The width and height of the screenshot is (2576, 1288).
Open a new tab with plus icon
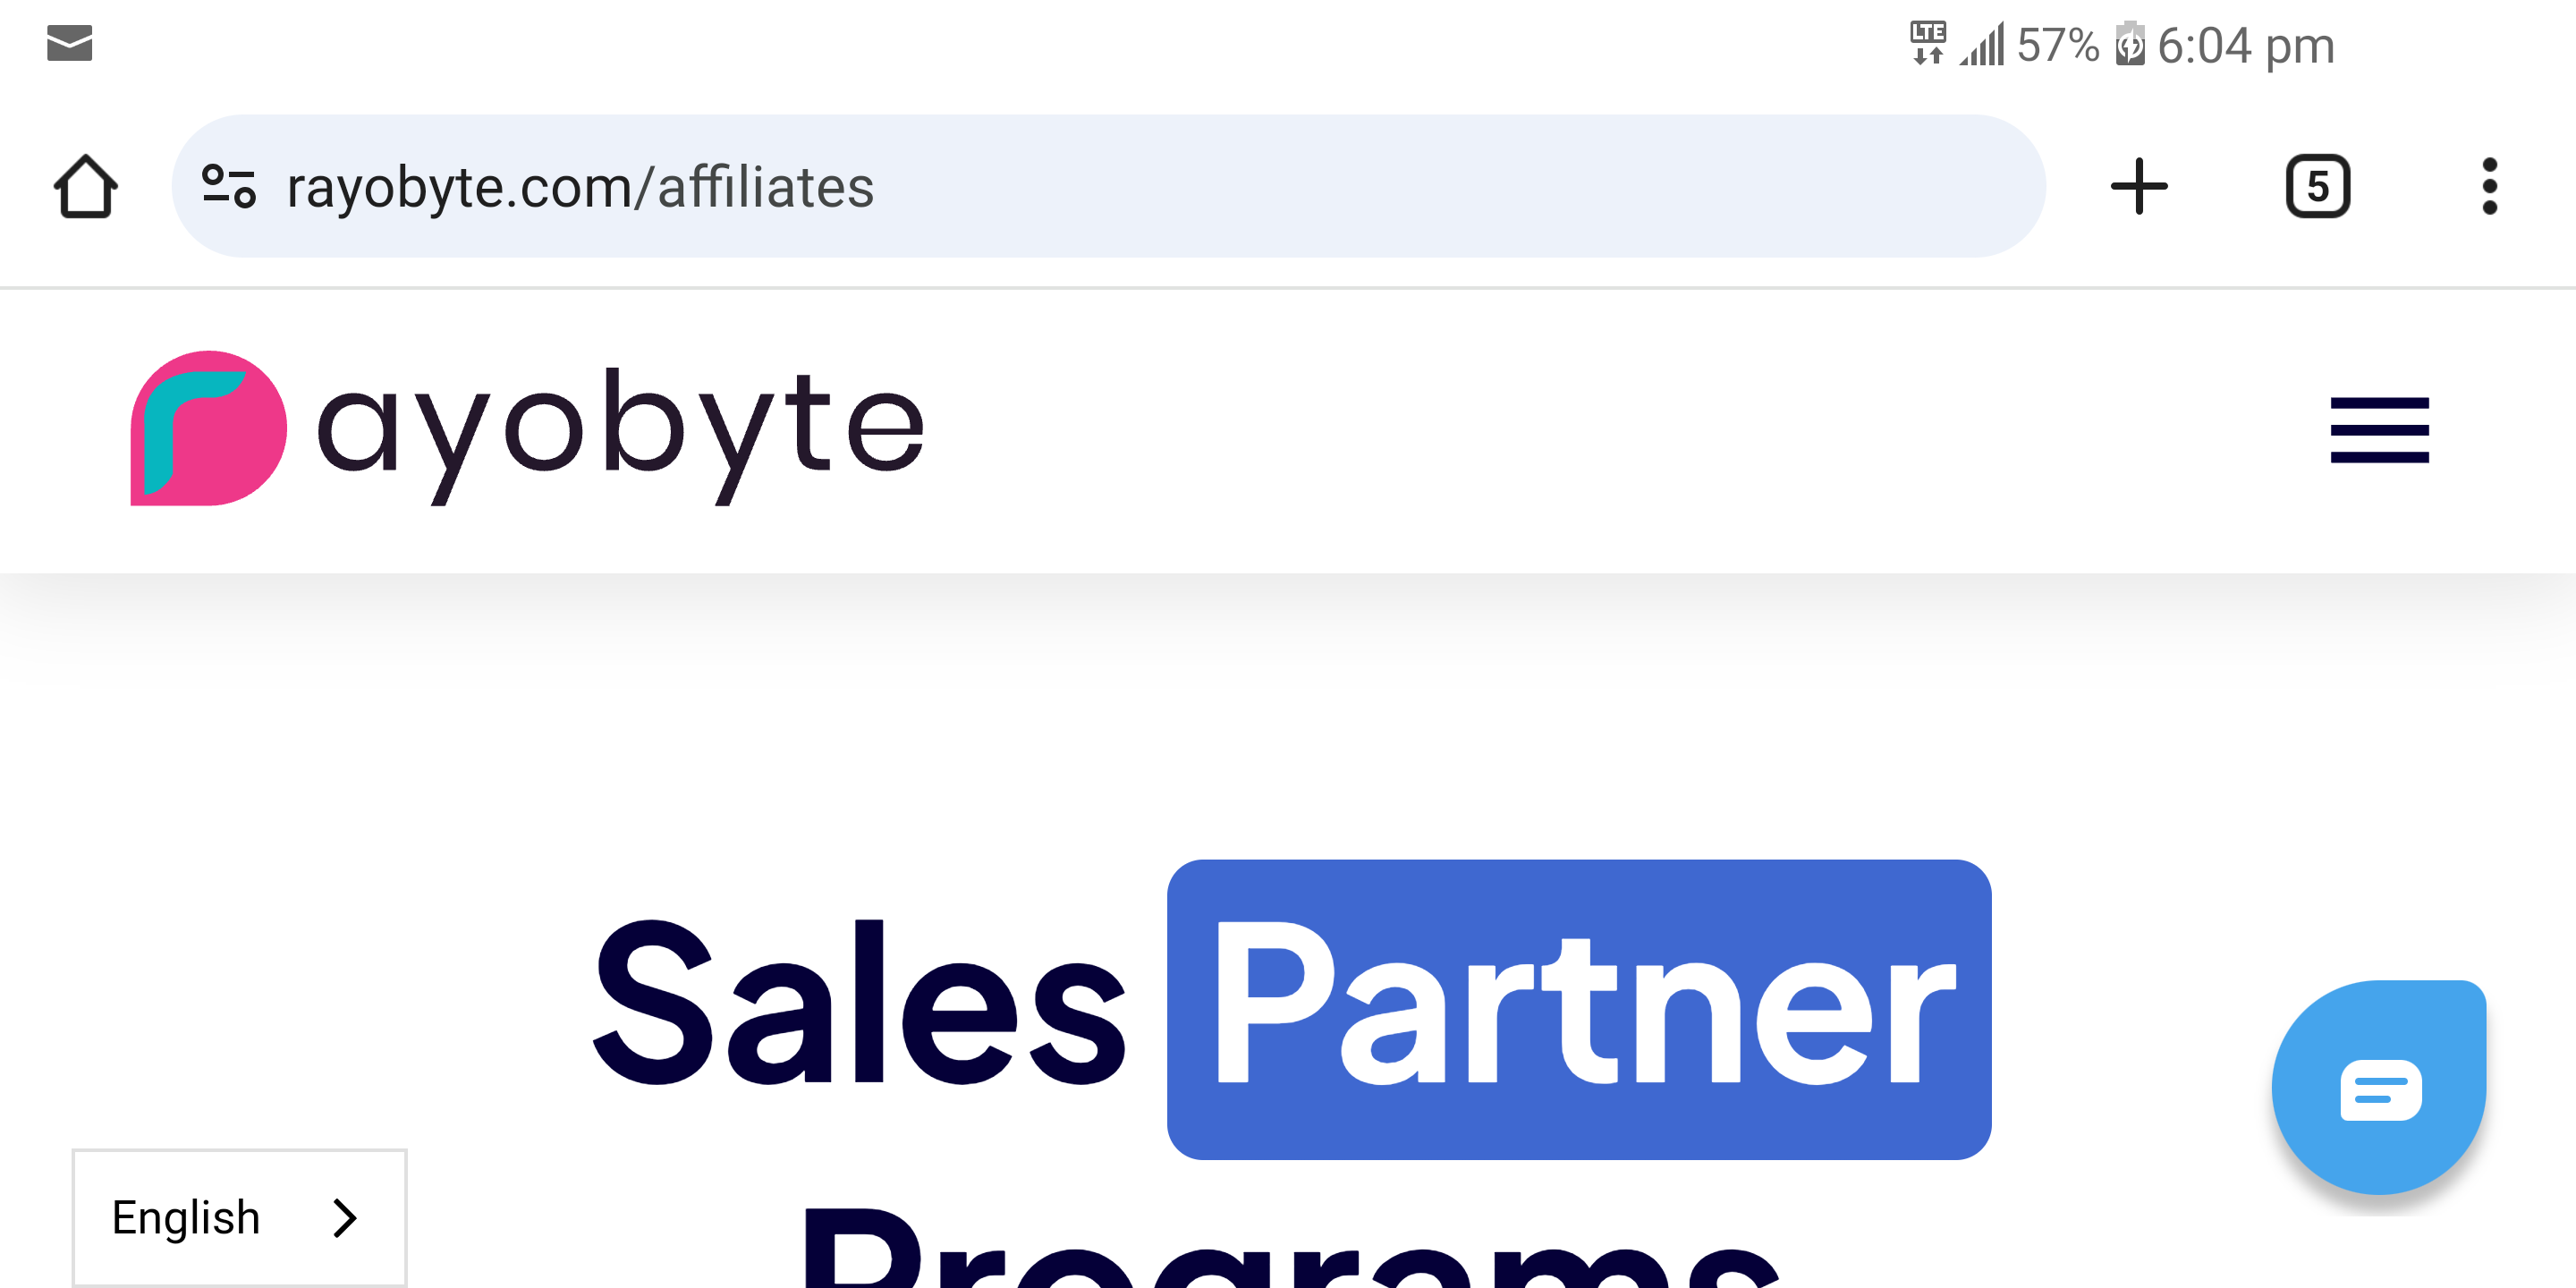tap(2138, 186)
